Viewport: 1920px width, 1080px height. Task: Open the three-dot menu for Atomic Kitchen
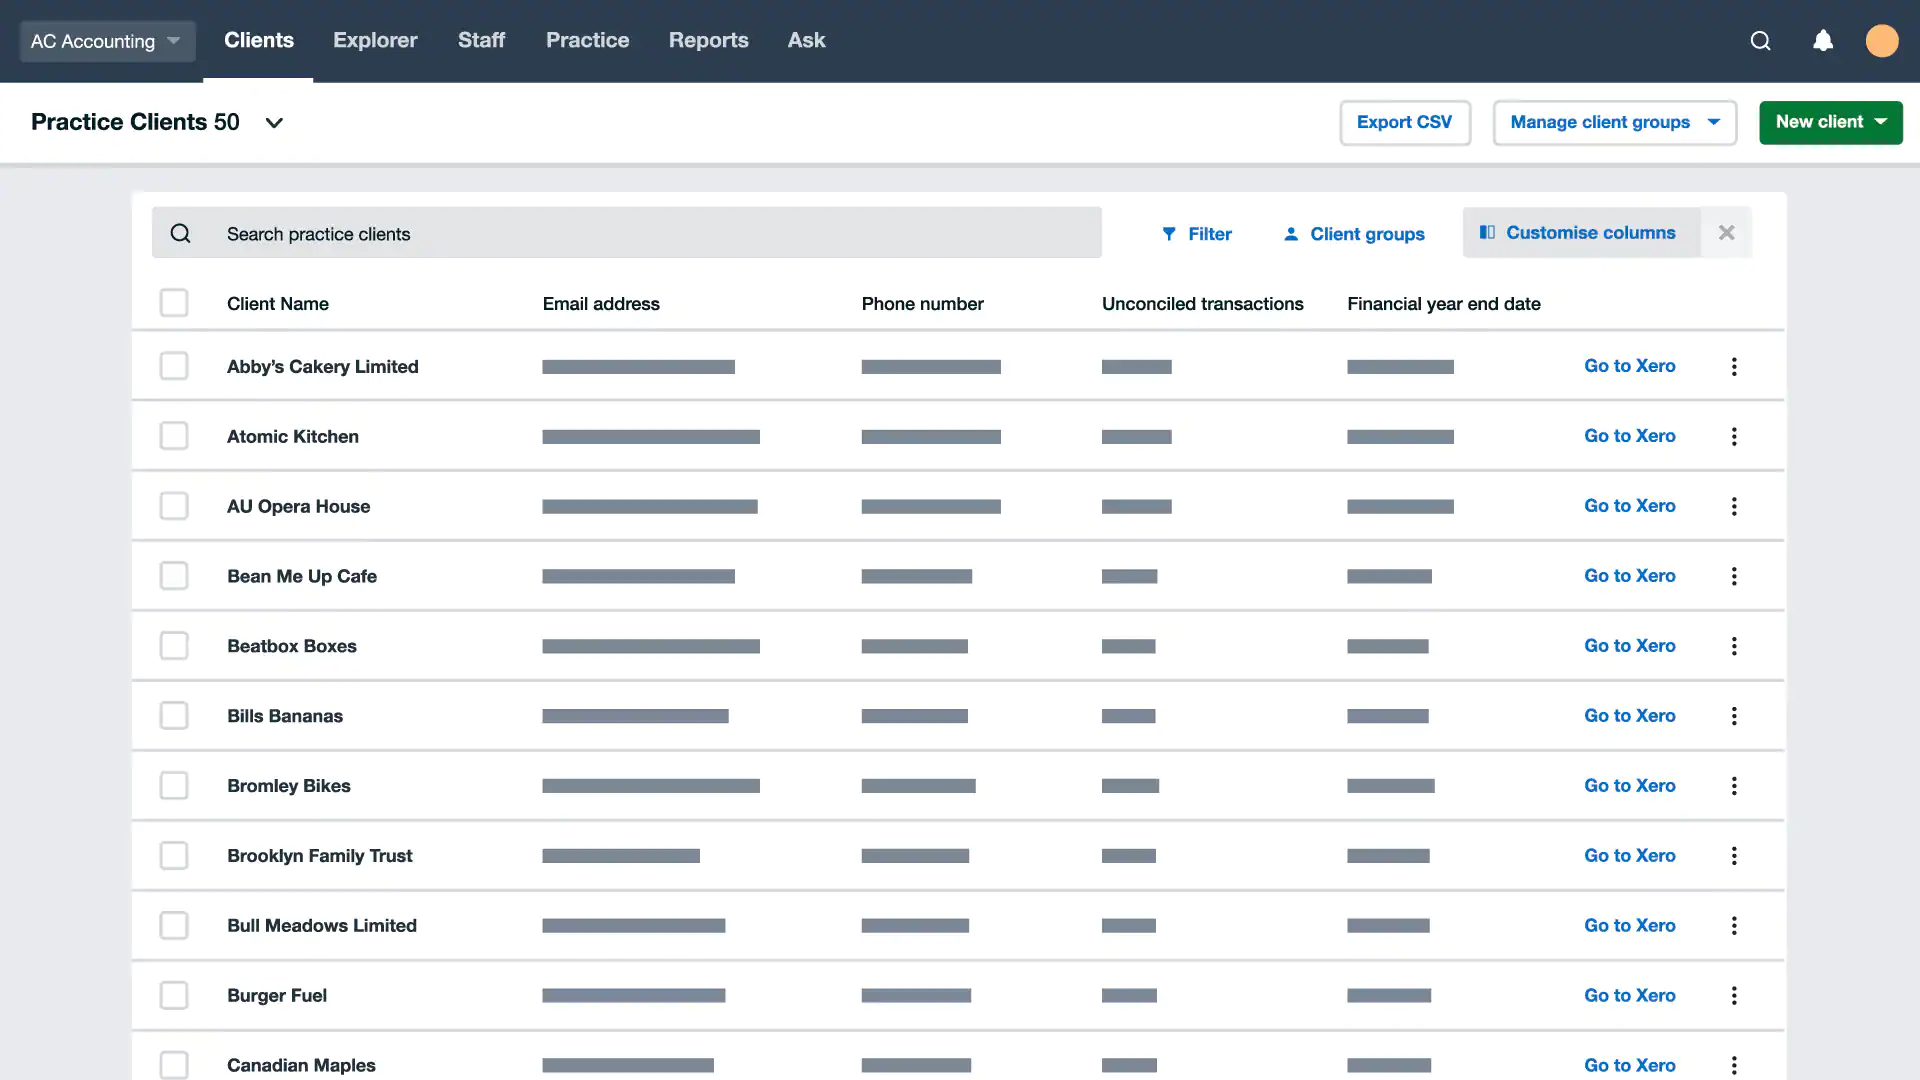[x=1734, y=437]
